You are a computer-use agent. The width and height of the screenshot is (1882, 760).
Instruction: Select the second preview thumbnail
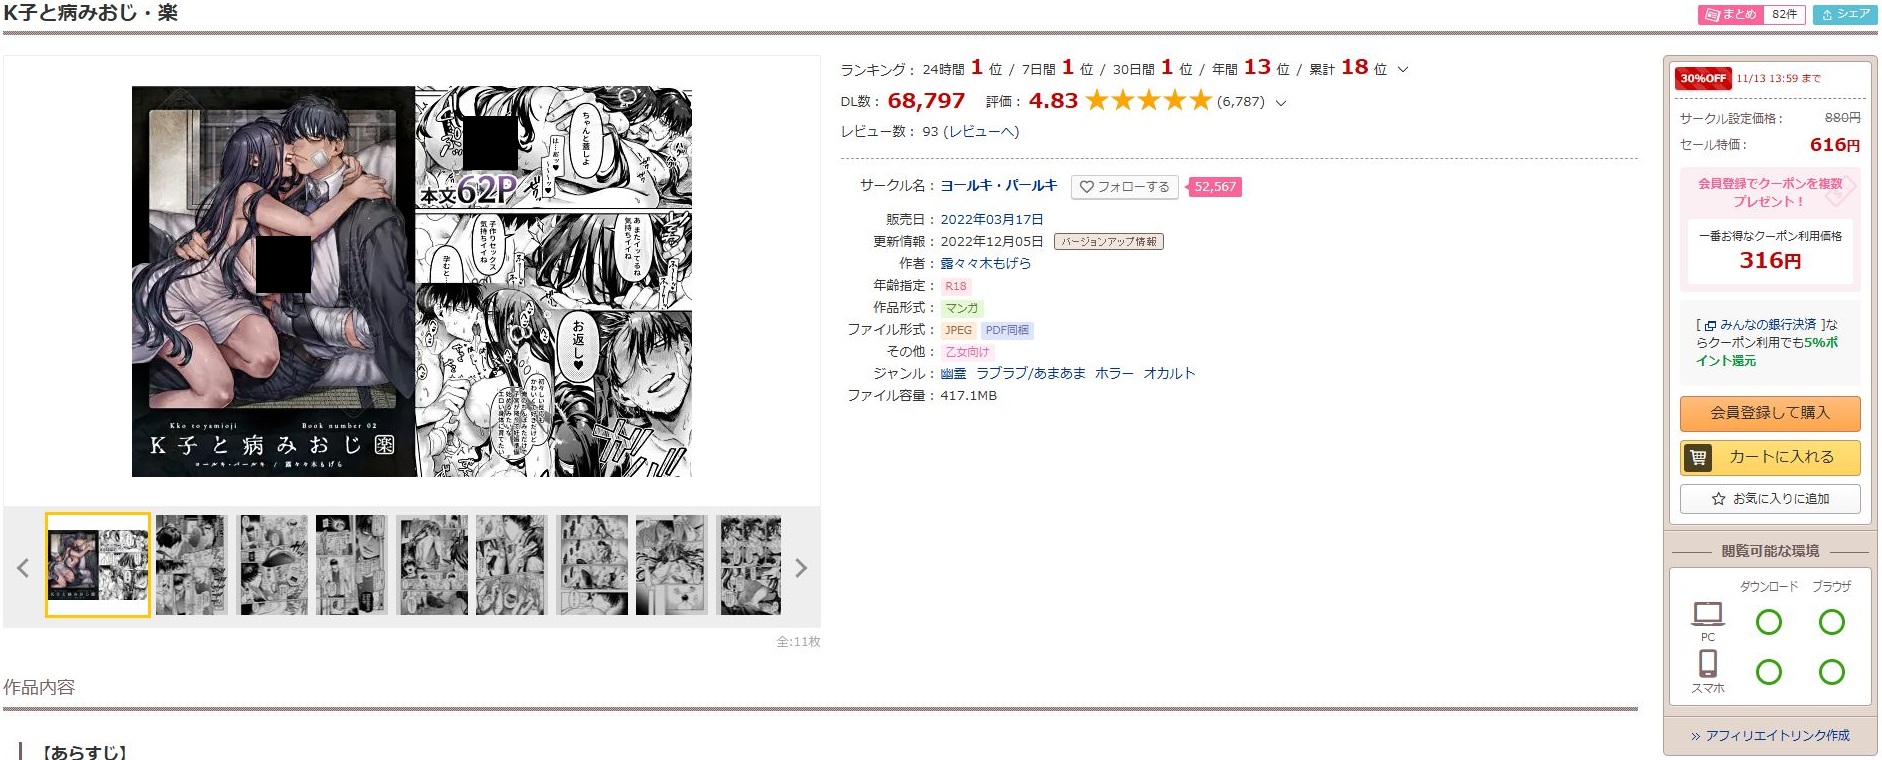tap(192, 565)
